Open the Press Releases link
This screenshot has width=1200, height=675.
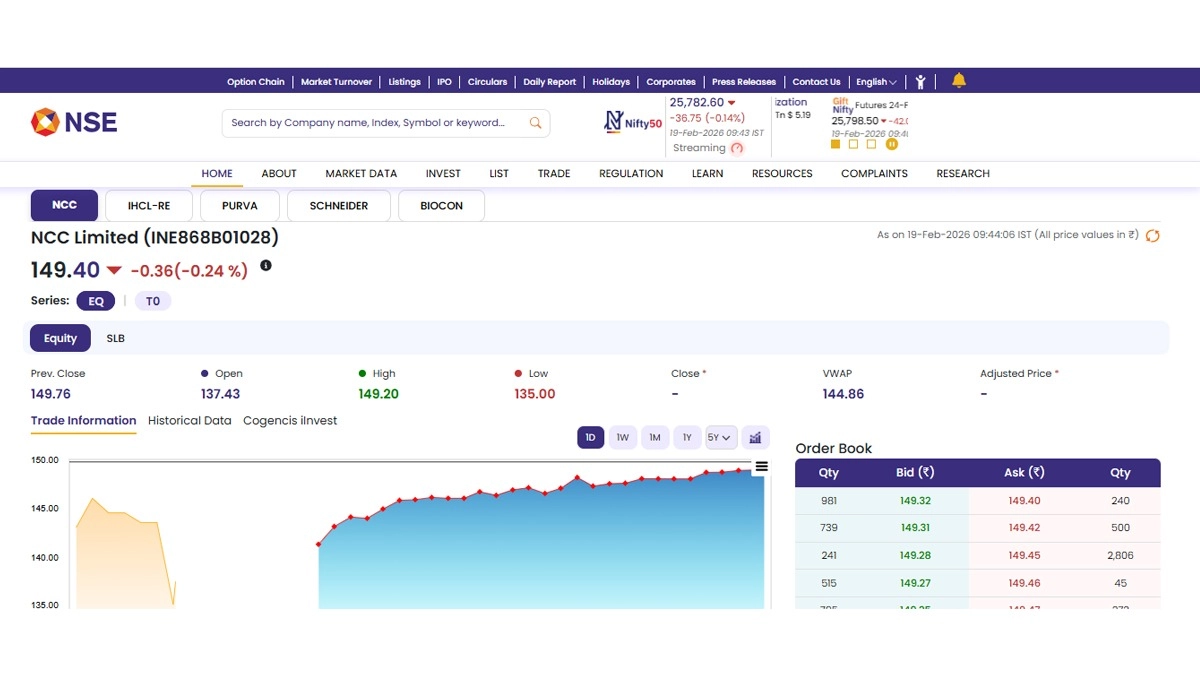click(x=743, y=82)
